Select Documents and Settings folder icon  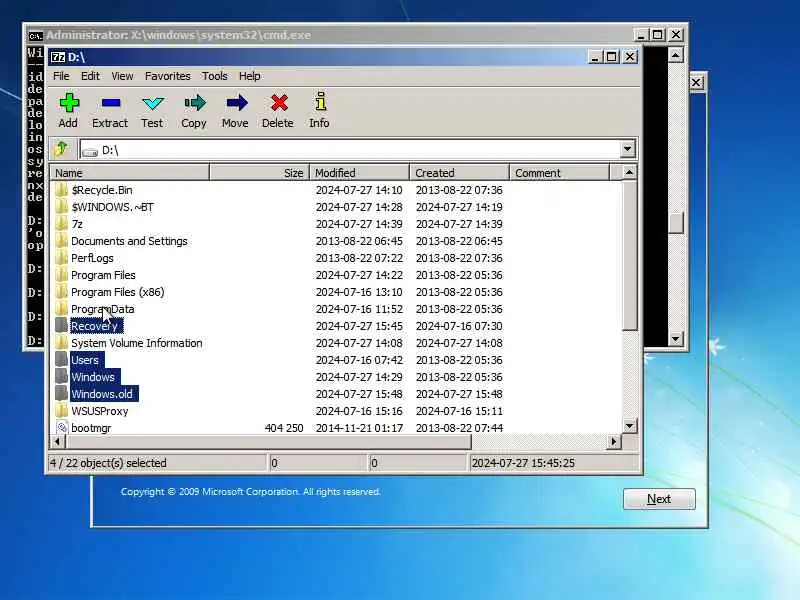point(61,241)
